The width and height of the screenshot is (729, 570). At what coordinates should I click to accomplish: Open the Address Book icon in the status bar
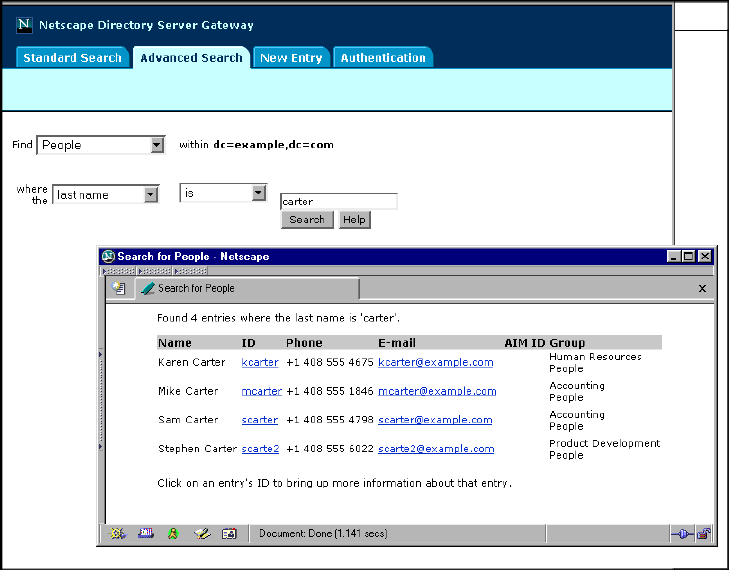229,534
